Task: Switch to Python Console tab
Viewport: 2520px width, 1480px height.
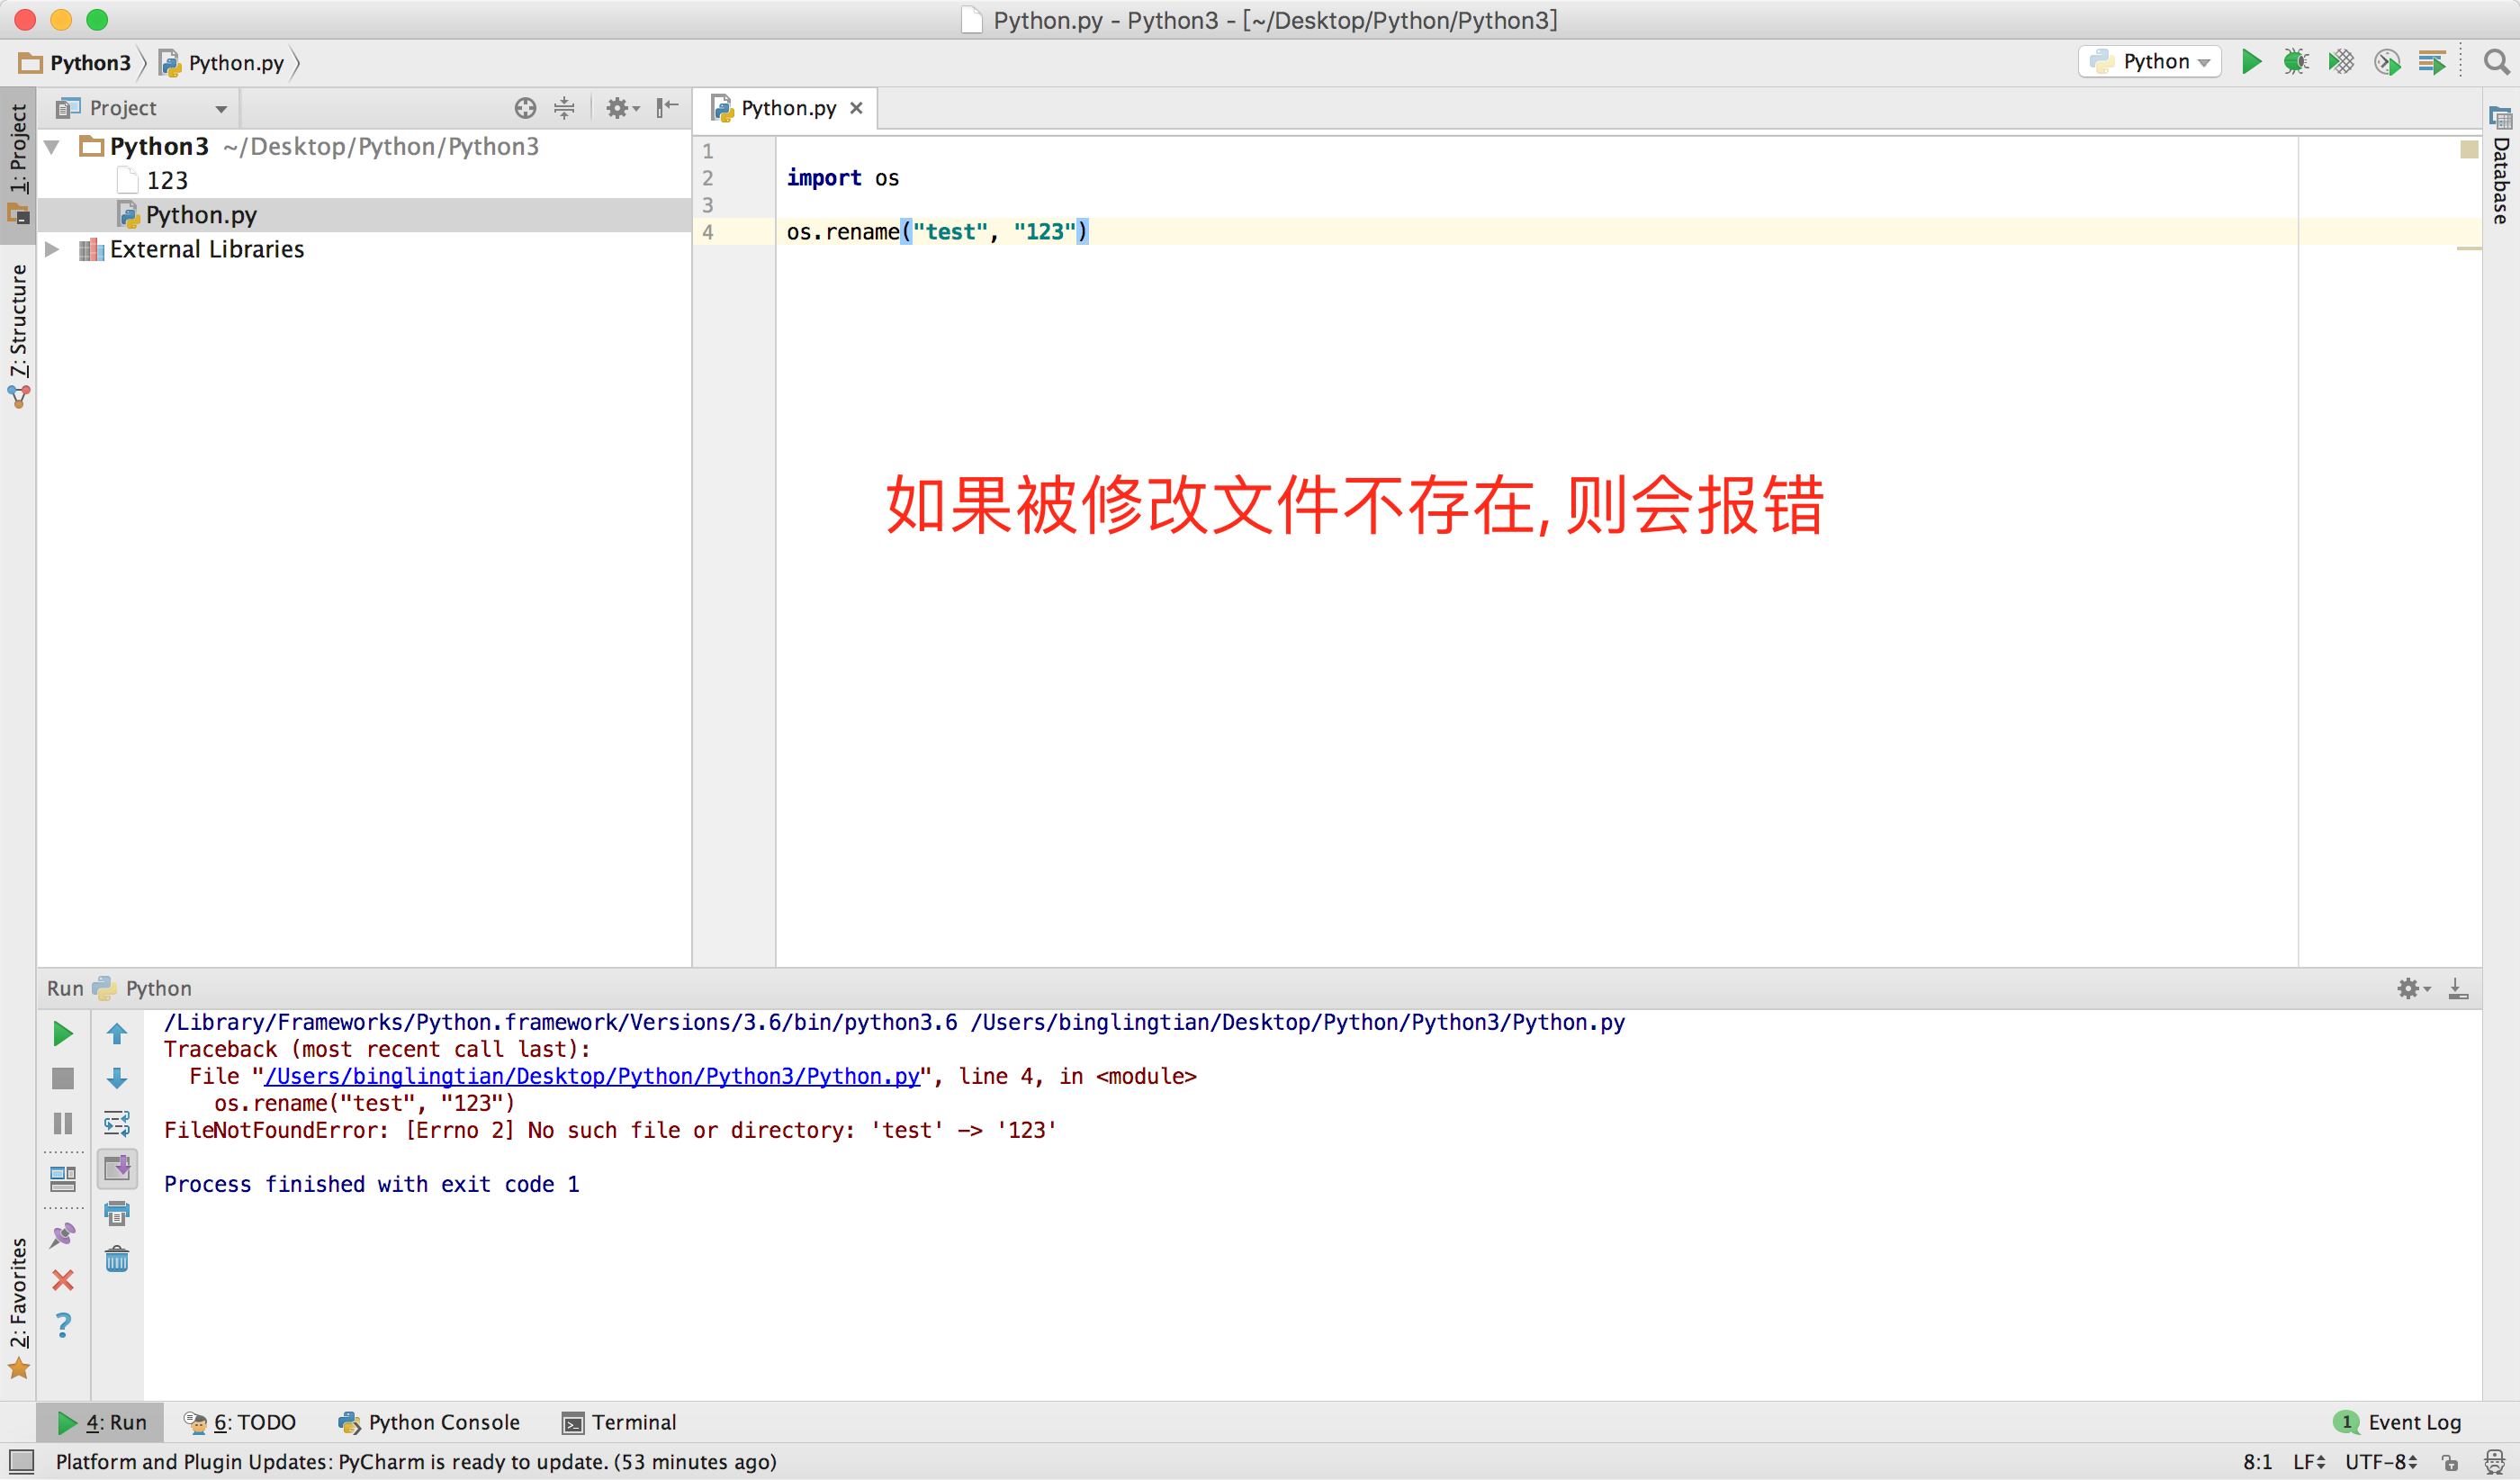Action: [429, 1422]
